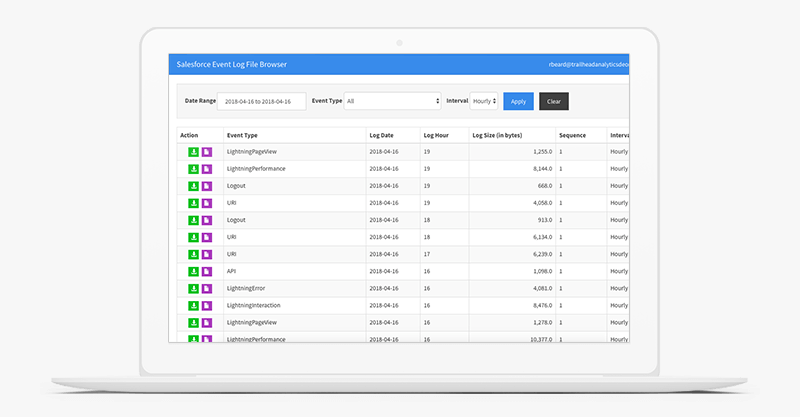Screen dimensions: 800x417
Task: Download the LightningPerformance log with size 8,144.0
Action: coord(193,169)
